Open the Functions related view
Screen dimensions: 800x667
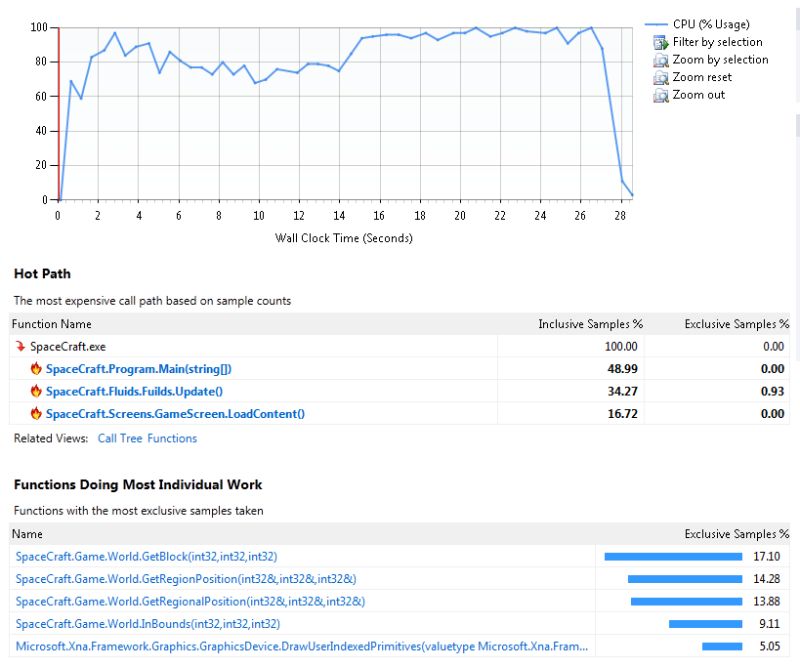172,438
